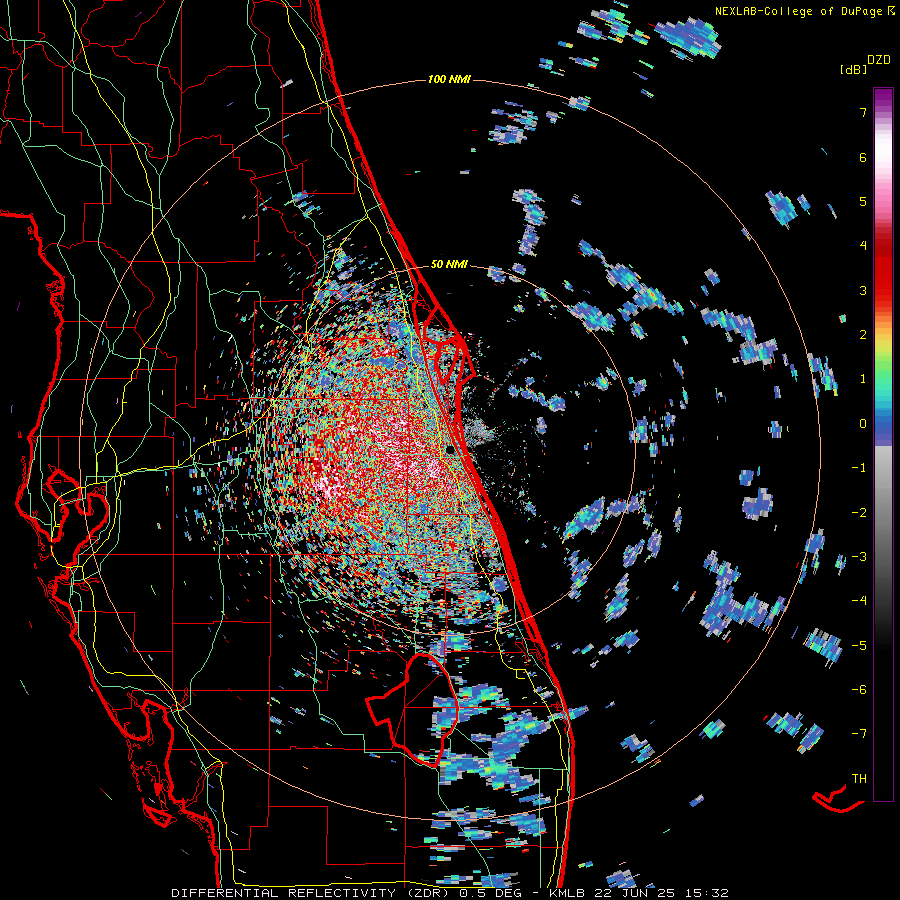Click the "-7" value on the color scale
The image size is (900, 900).
pos(859,734)
